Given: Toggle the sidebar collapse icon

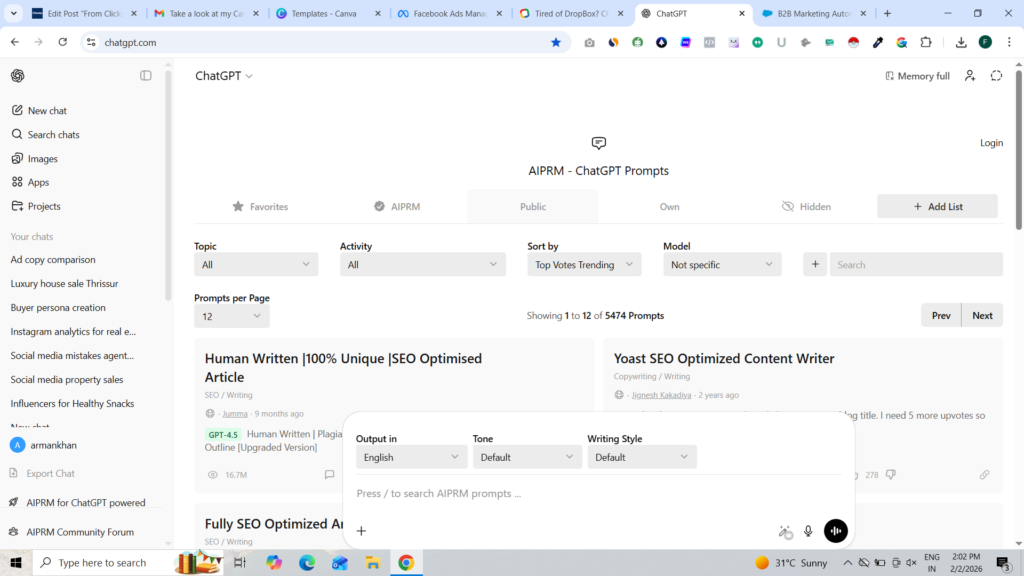Looking at the screenshot, I should point(146,76).
